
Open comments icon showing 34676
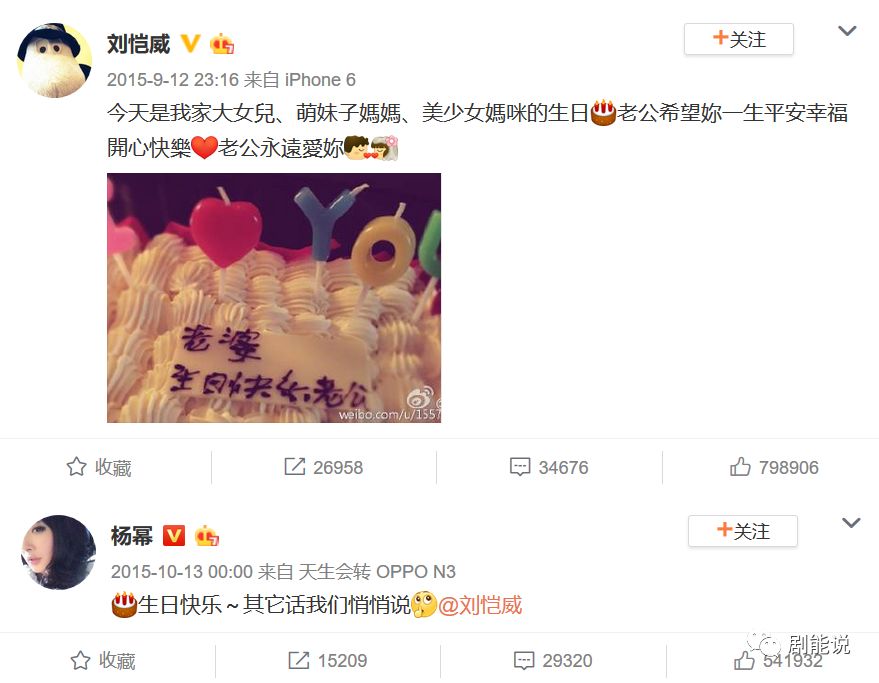point(520,467)
